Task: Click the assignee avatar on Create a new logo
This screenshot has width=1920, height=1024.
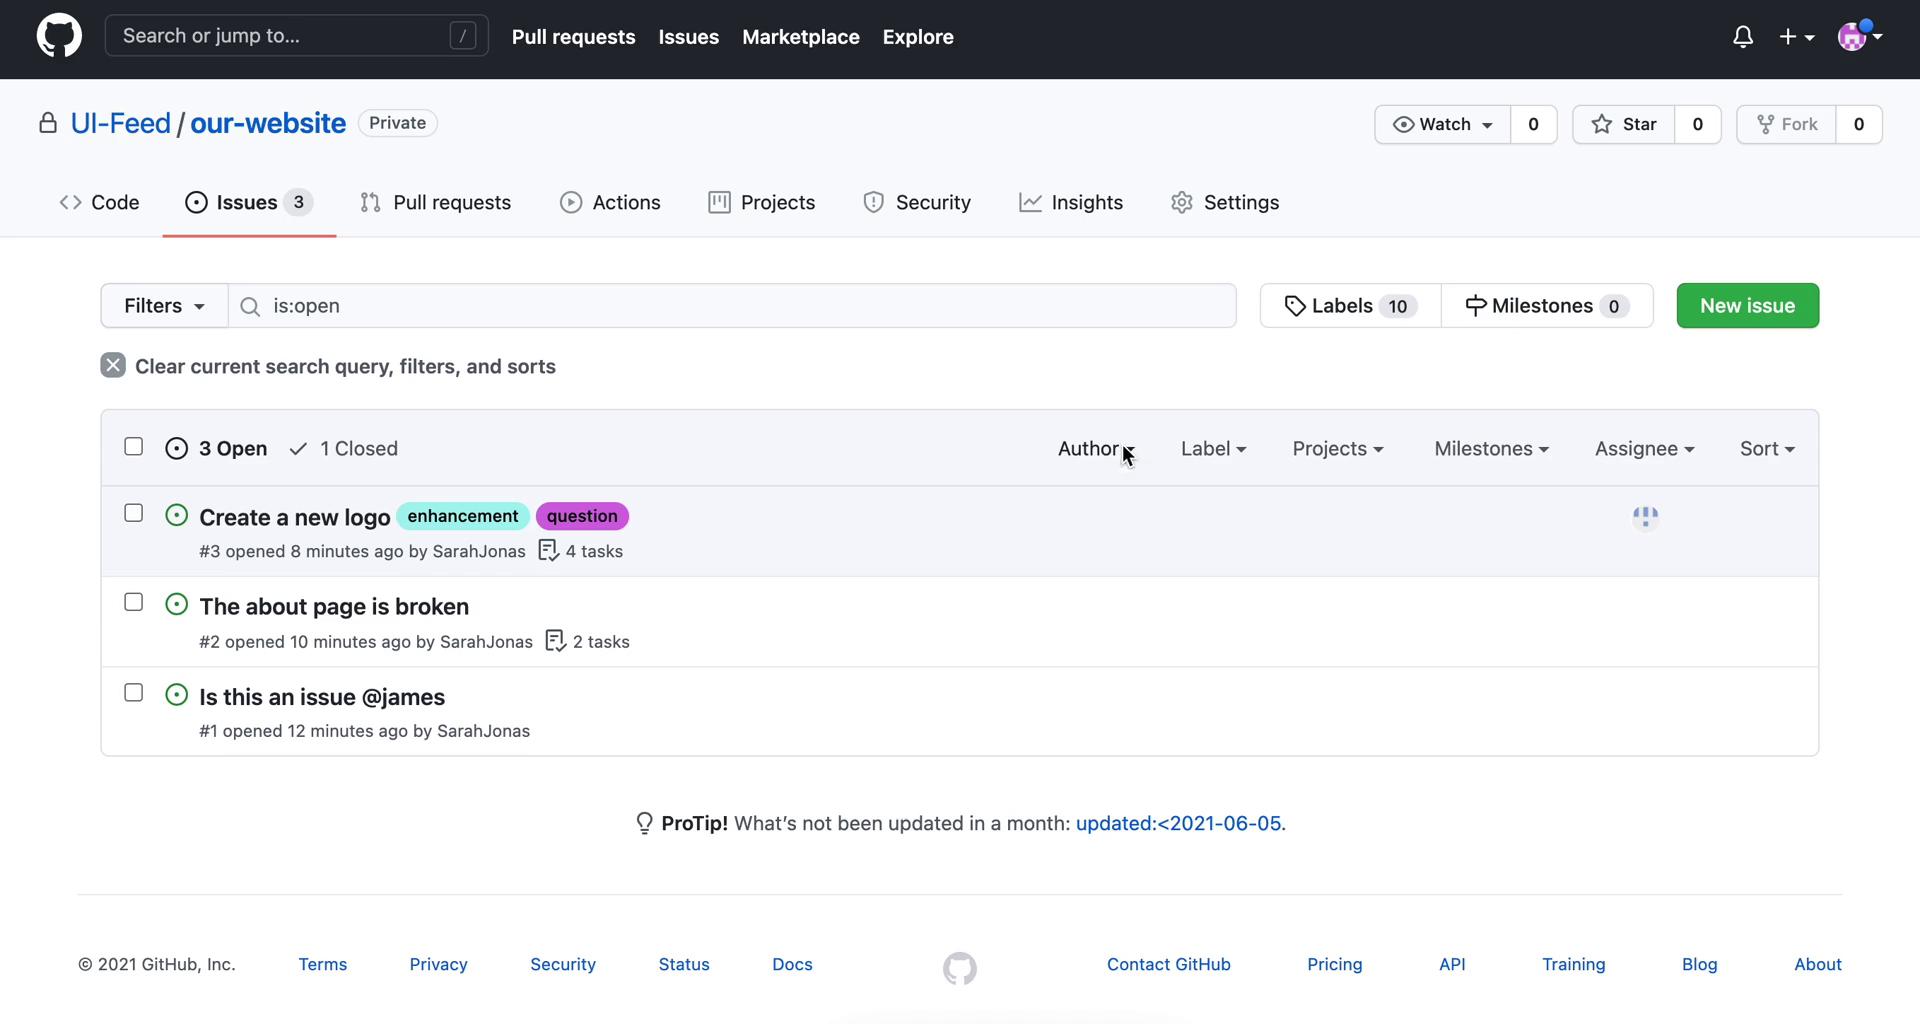Action: [x=1645, y=517]
